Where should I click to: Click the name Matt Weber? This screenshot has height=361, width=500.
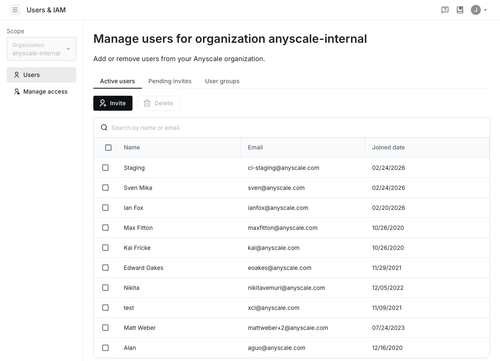pos(139,328)
